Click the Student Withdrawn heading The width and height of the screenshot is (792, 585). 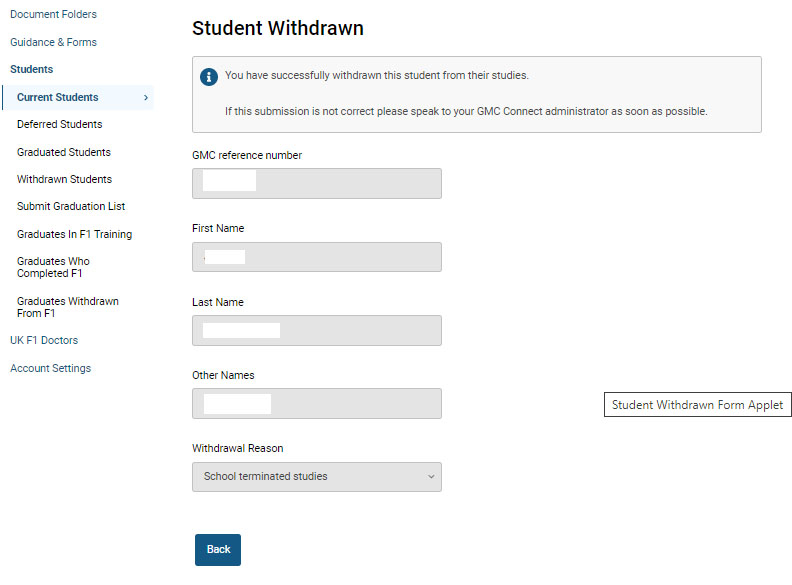(277, 28)
